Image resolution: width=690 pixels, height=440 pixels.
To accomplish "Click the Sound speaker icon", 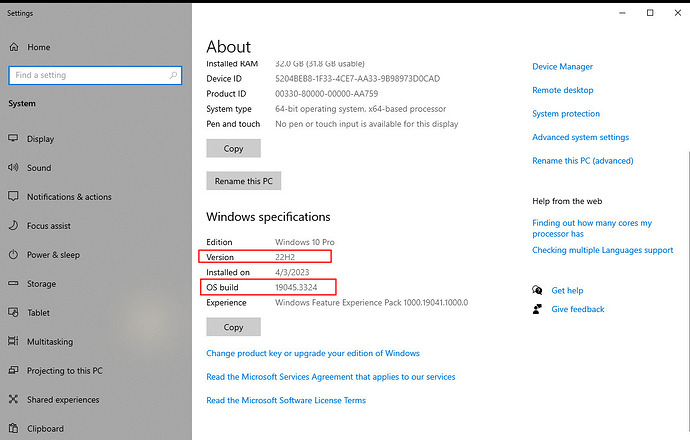I will coord(13,167).
